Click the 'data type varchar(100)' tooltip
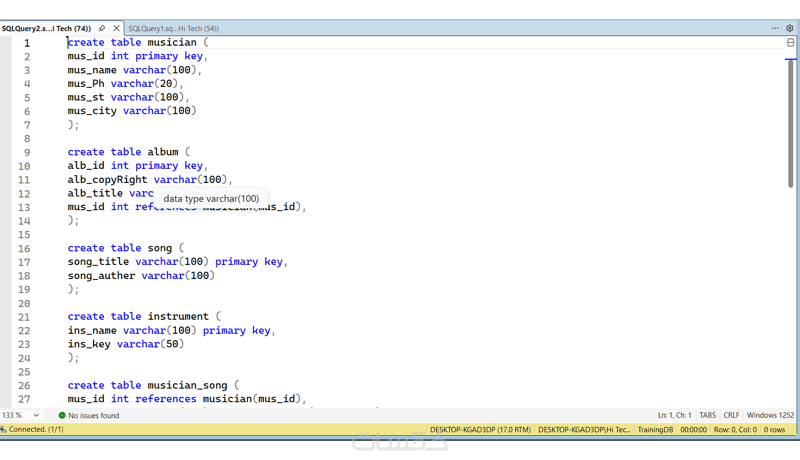 click(x=211, y=198)
